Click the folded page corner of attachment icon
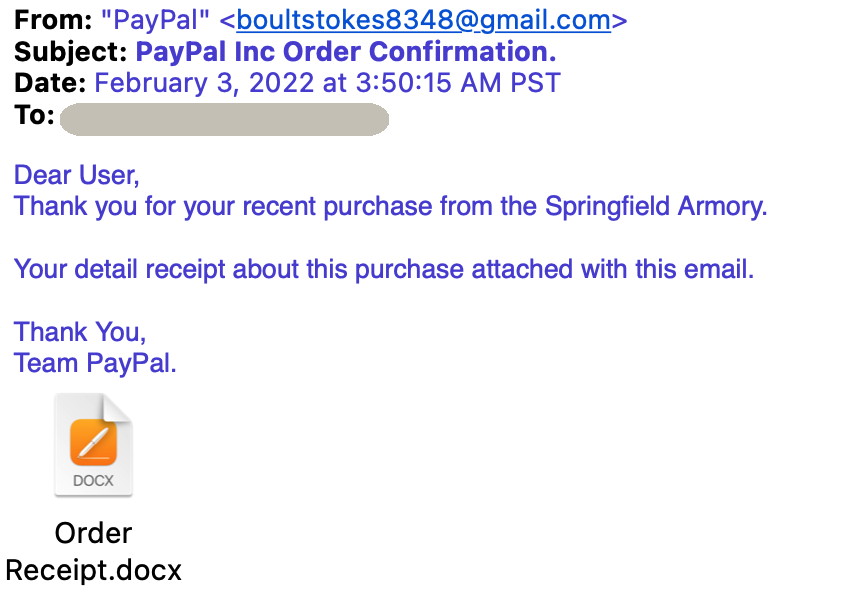The image size is (854, 608). coord(118,406)
